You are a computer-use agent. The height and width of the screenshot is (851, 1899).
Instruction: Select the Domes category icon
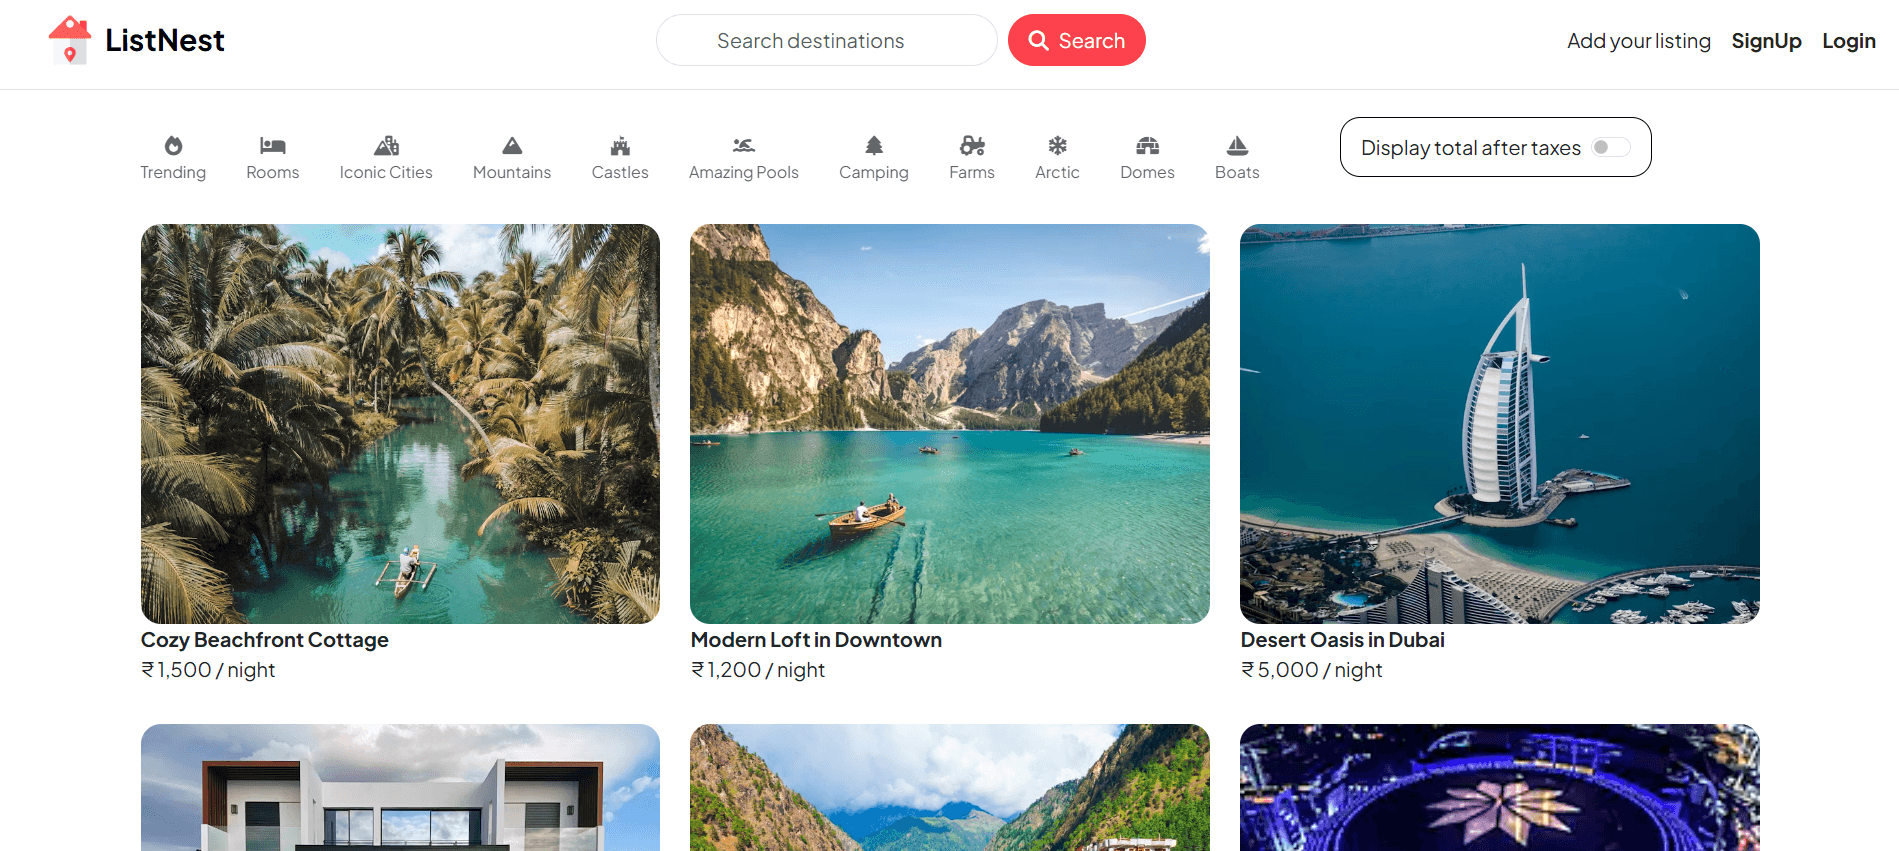1147,146
